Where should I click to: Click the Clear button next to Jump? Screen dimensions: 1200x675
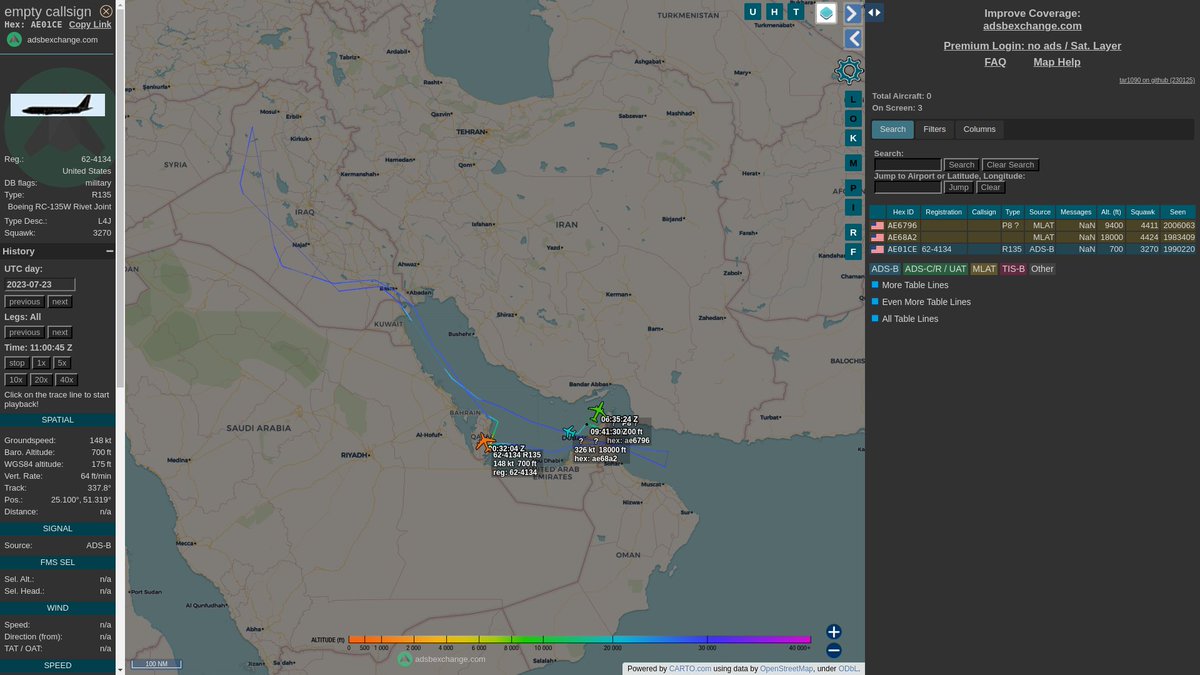click(990, 187)
